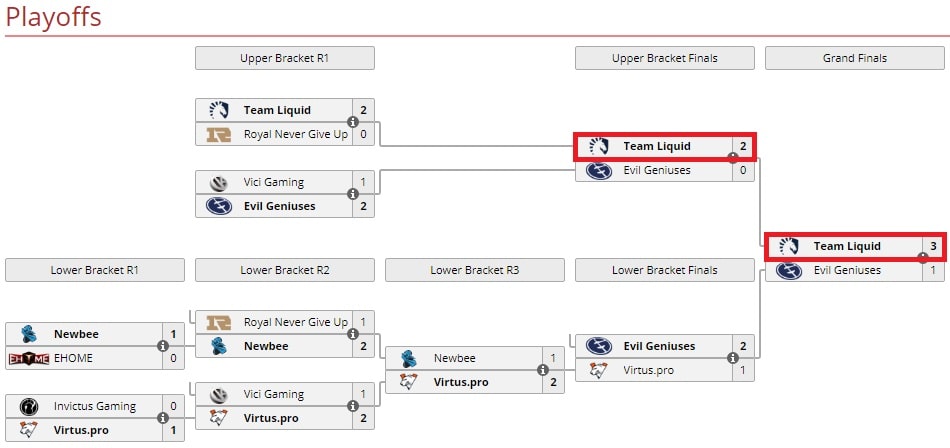The height and width of the screenshot is (448, 950).
Task: Click Team Liquid logo in Grand Finals
Action: coord(789,246)
